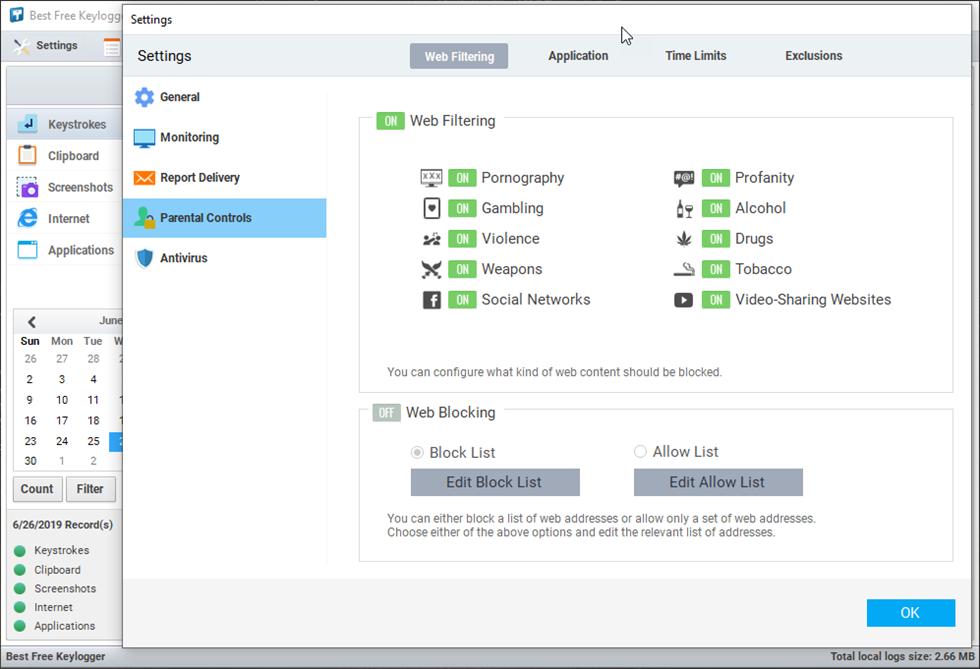Click the Violence category icon
The image size is (980, 669).
(431, 239)
